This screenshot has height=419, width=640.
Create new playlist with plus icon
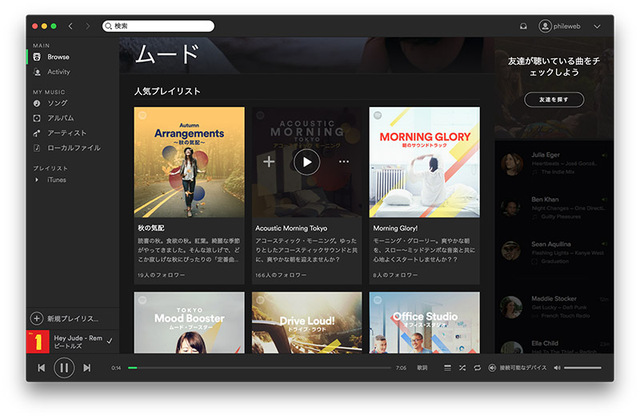[37, 318]
